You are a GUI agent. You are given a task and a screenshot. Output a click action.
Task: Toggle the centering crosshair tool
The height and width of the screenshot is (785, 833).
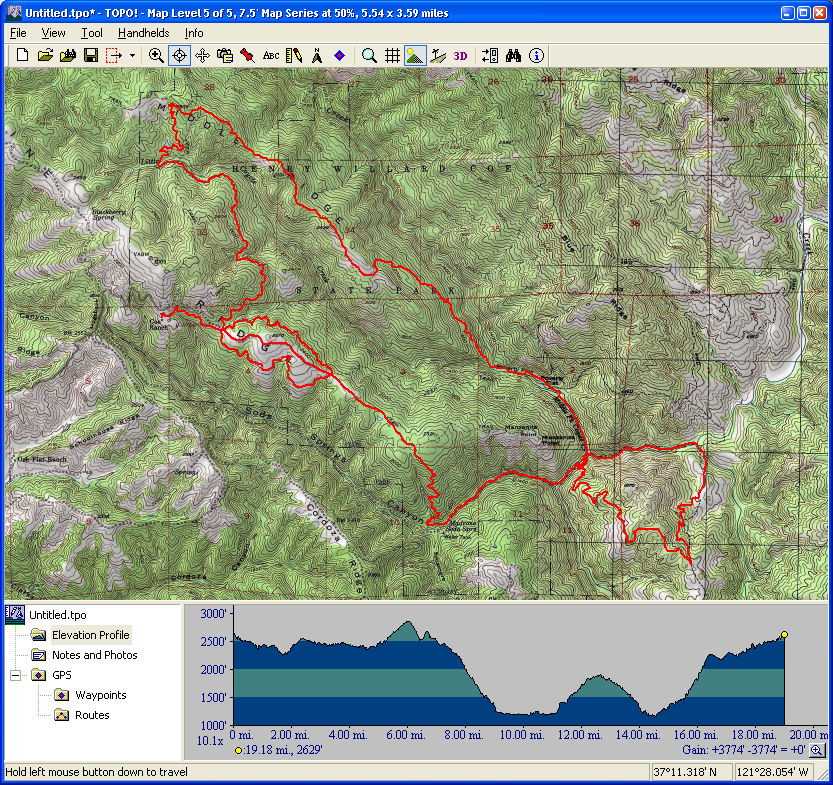point(179,56)
